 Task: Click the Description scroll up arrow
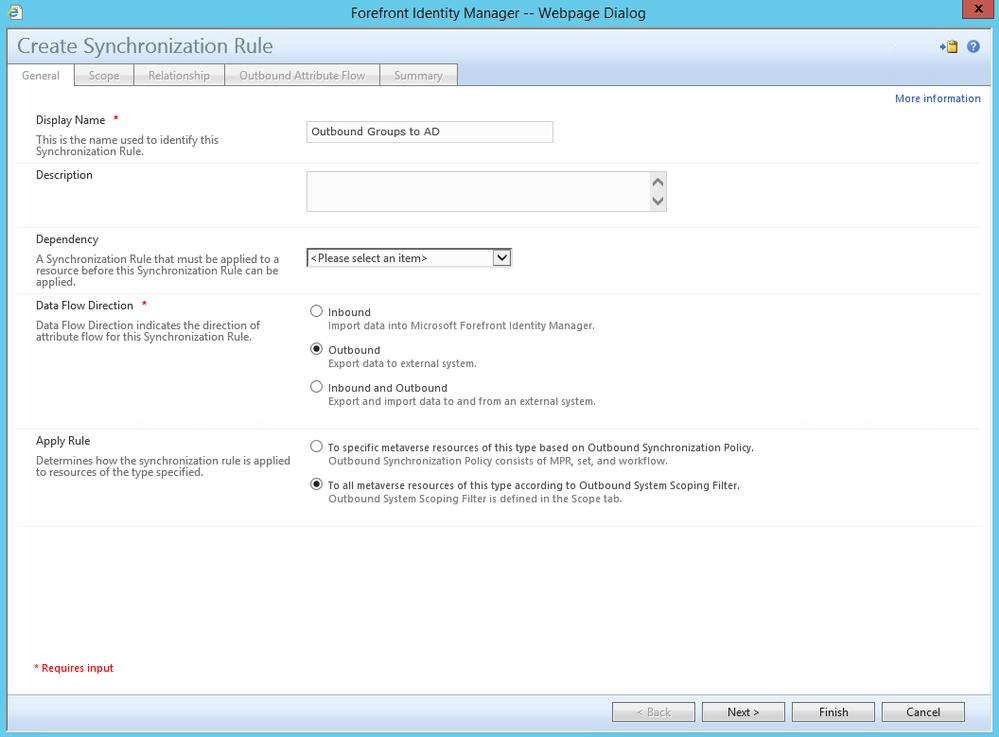[658, 182]
